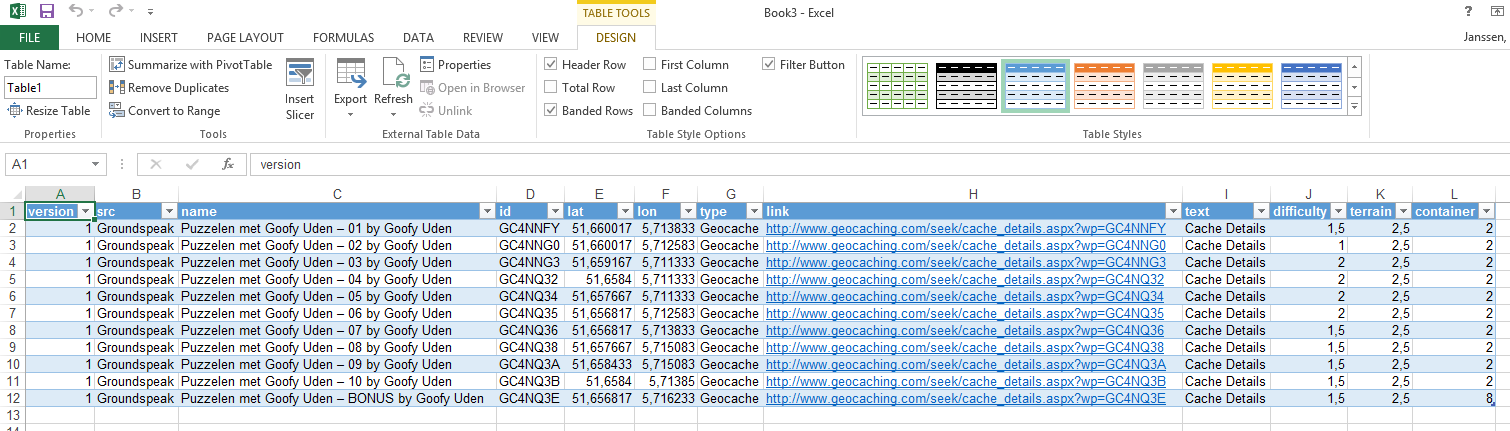Image resolution: width=1510 pixels, height=431 pixels.
Task: Apply the yellow table style swatch
Action: click(x=1242, y=87)
